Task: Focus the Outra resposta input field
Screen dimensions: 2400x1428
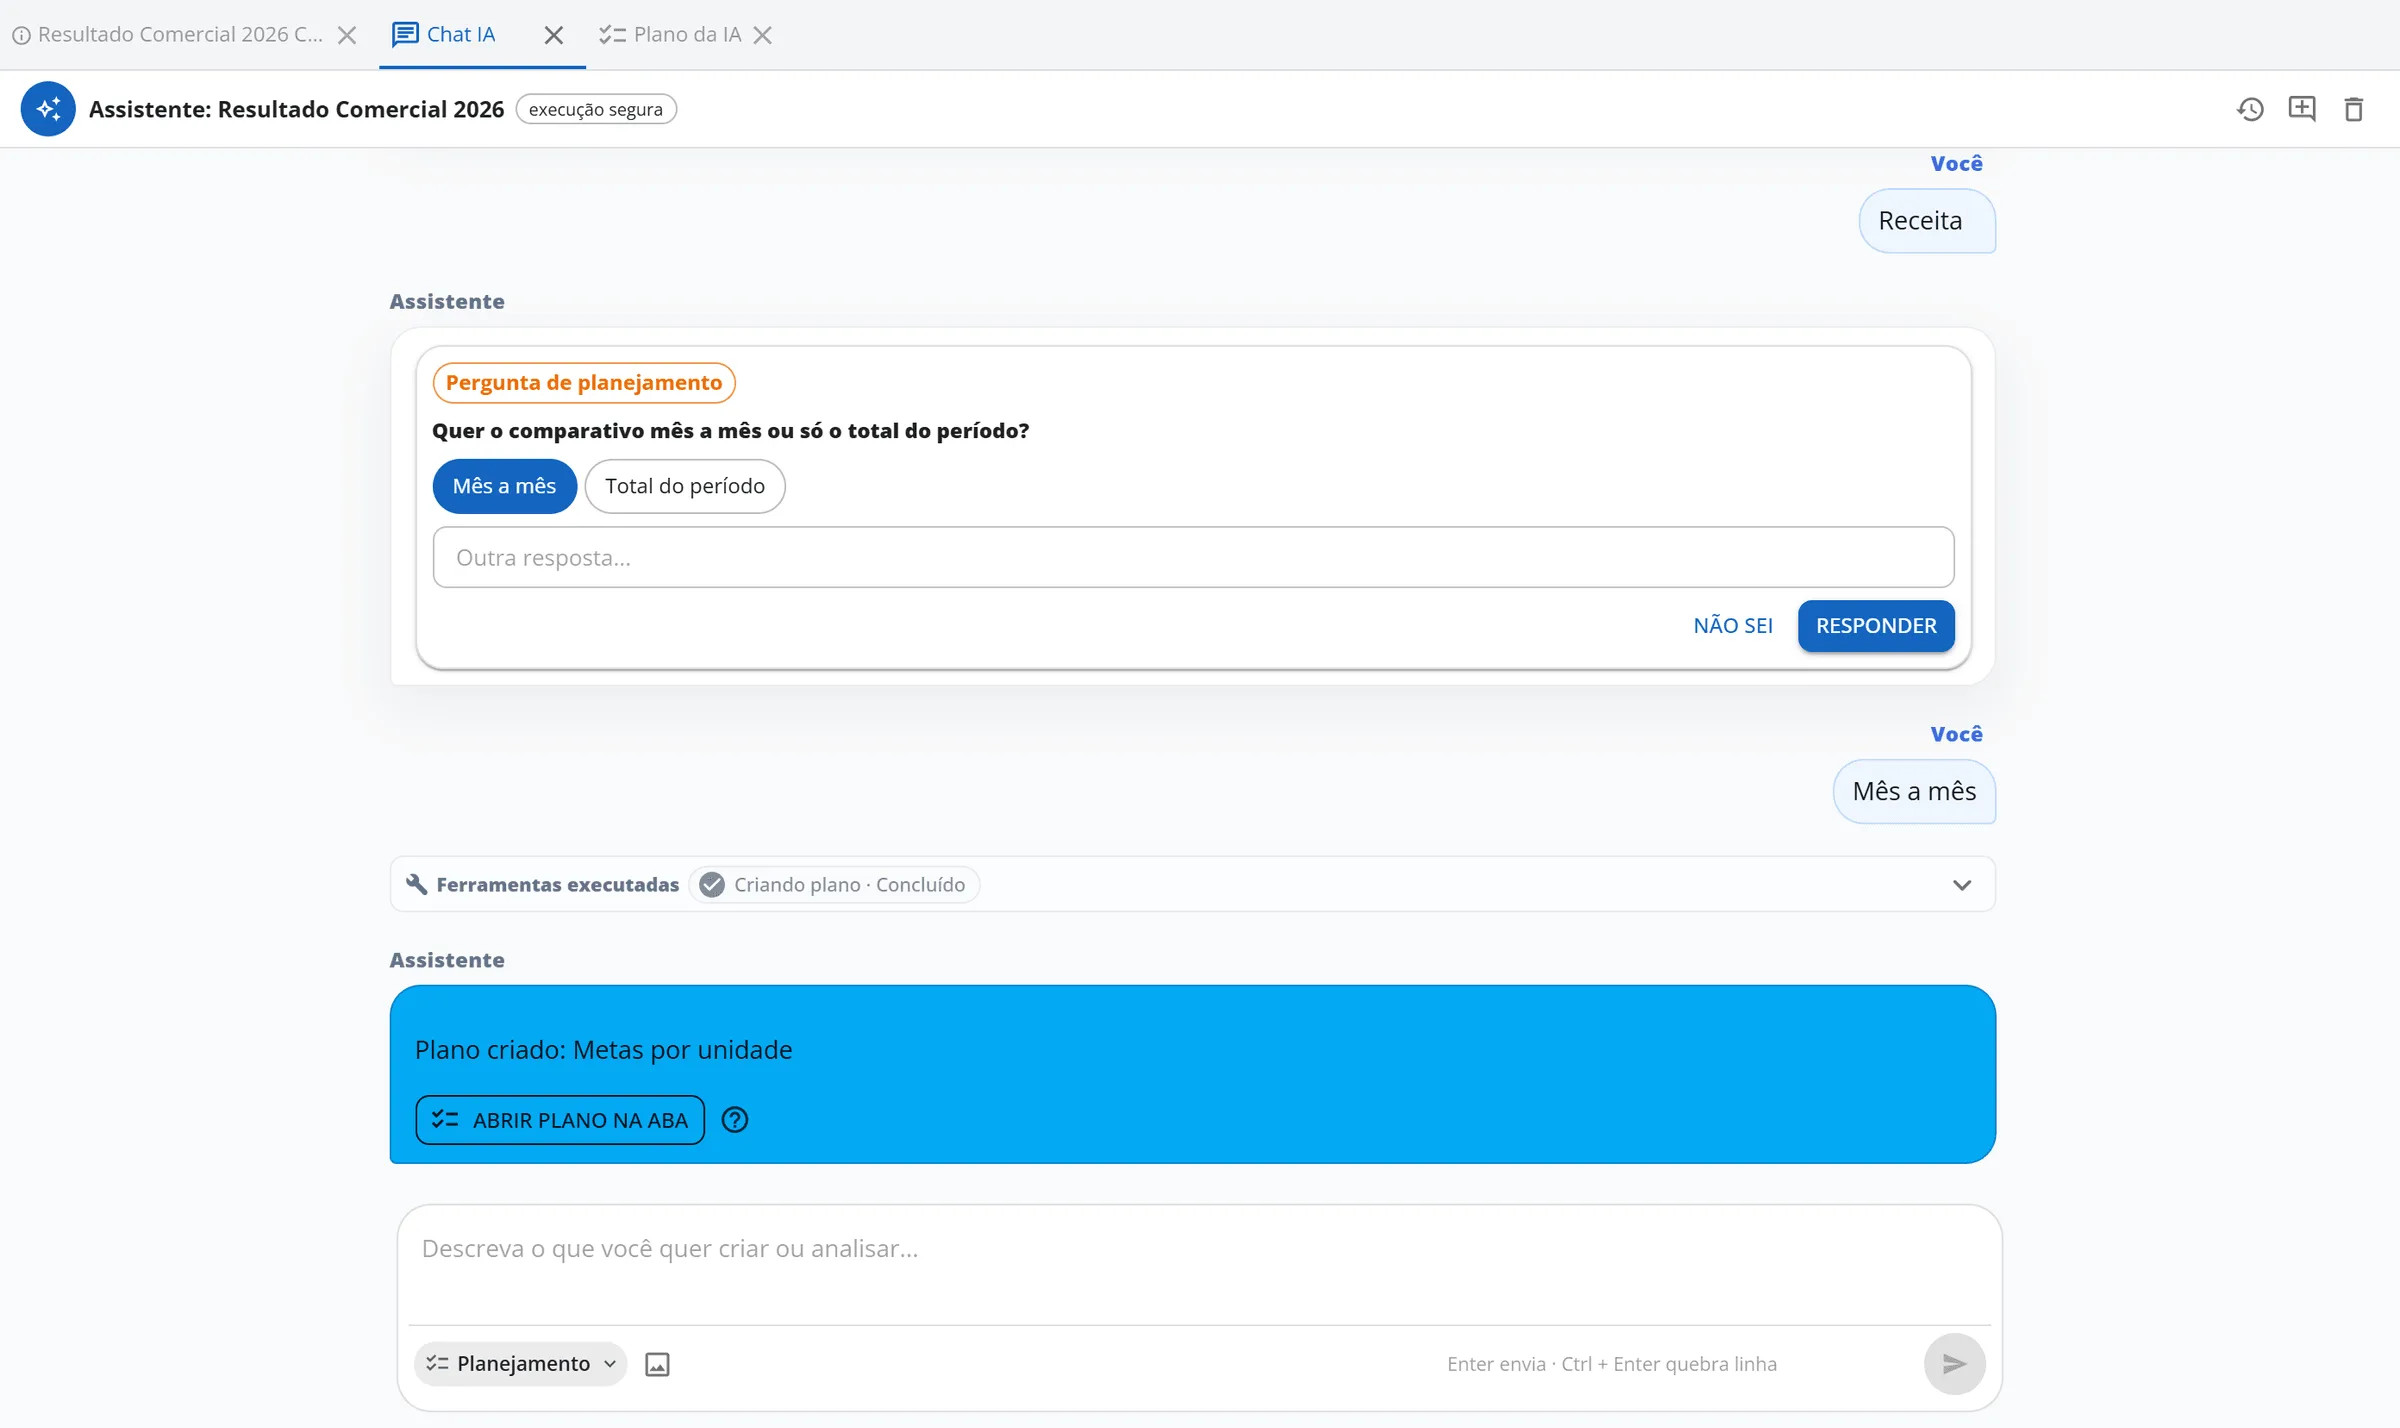Action: 1193,558
